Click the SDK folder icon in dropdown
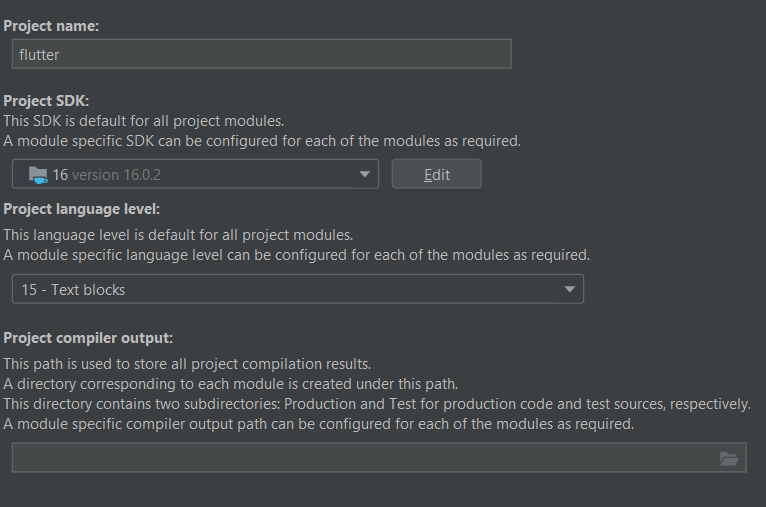This screenshot has width=766, height=507. pos(39,174)
